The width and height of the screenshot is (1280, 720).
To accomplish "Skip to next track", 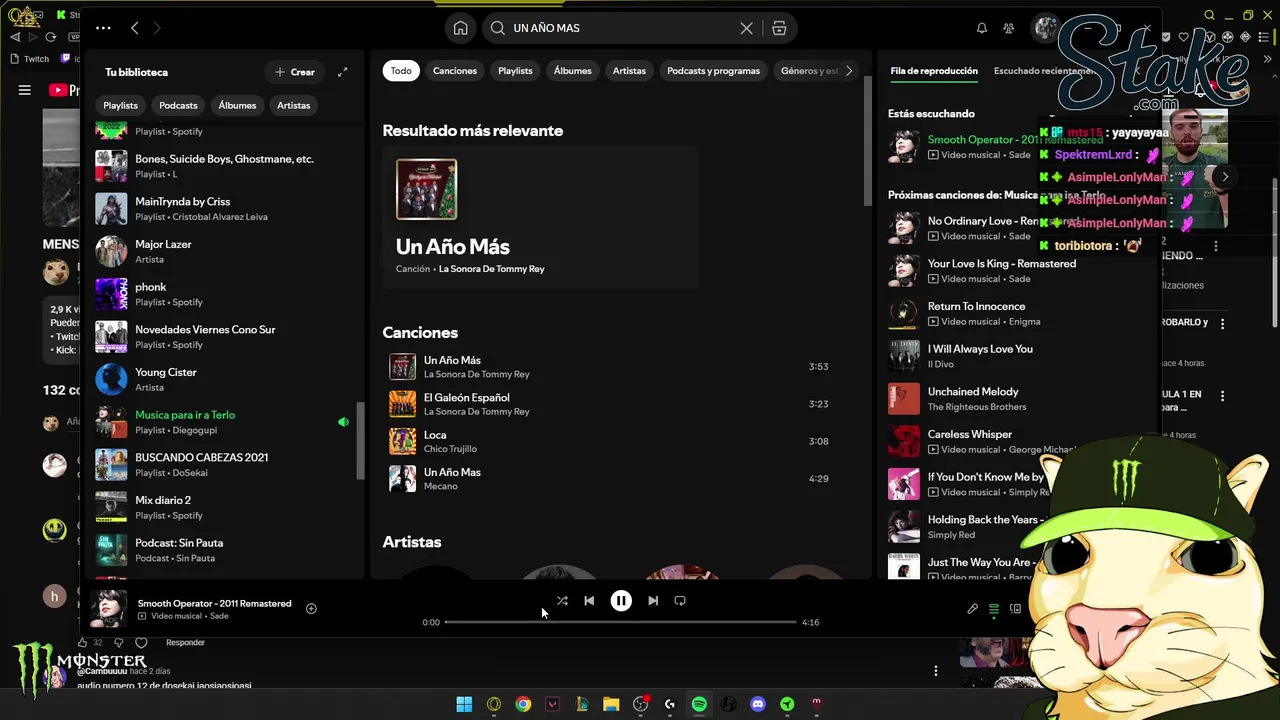I will (653, 601).
